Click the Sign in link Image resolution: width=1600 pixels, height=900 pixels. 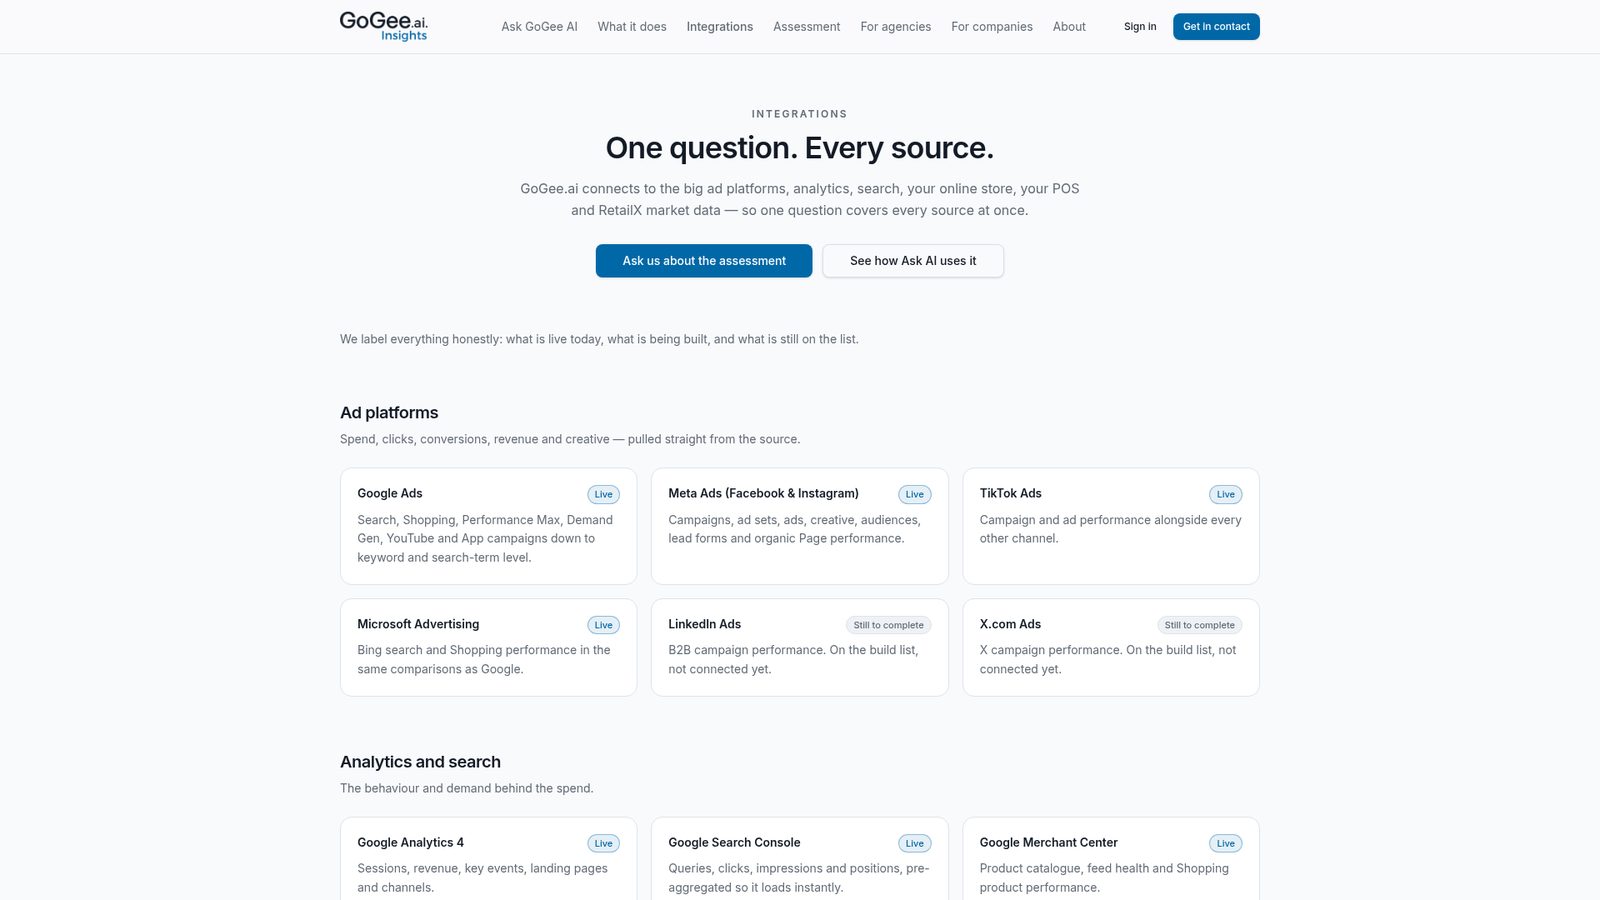coord(1140,27)
